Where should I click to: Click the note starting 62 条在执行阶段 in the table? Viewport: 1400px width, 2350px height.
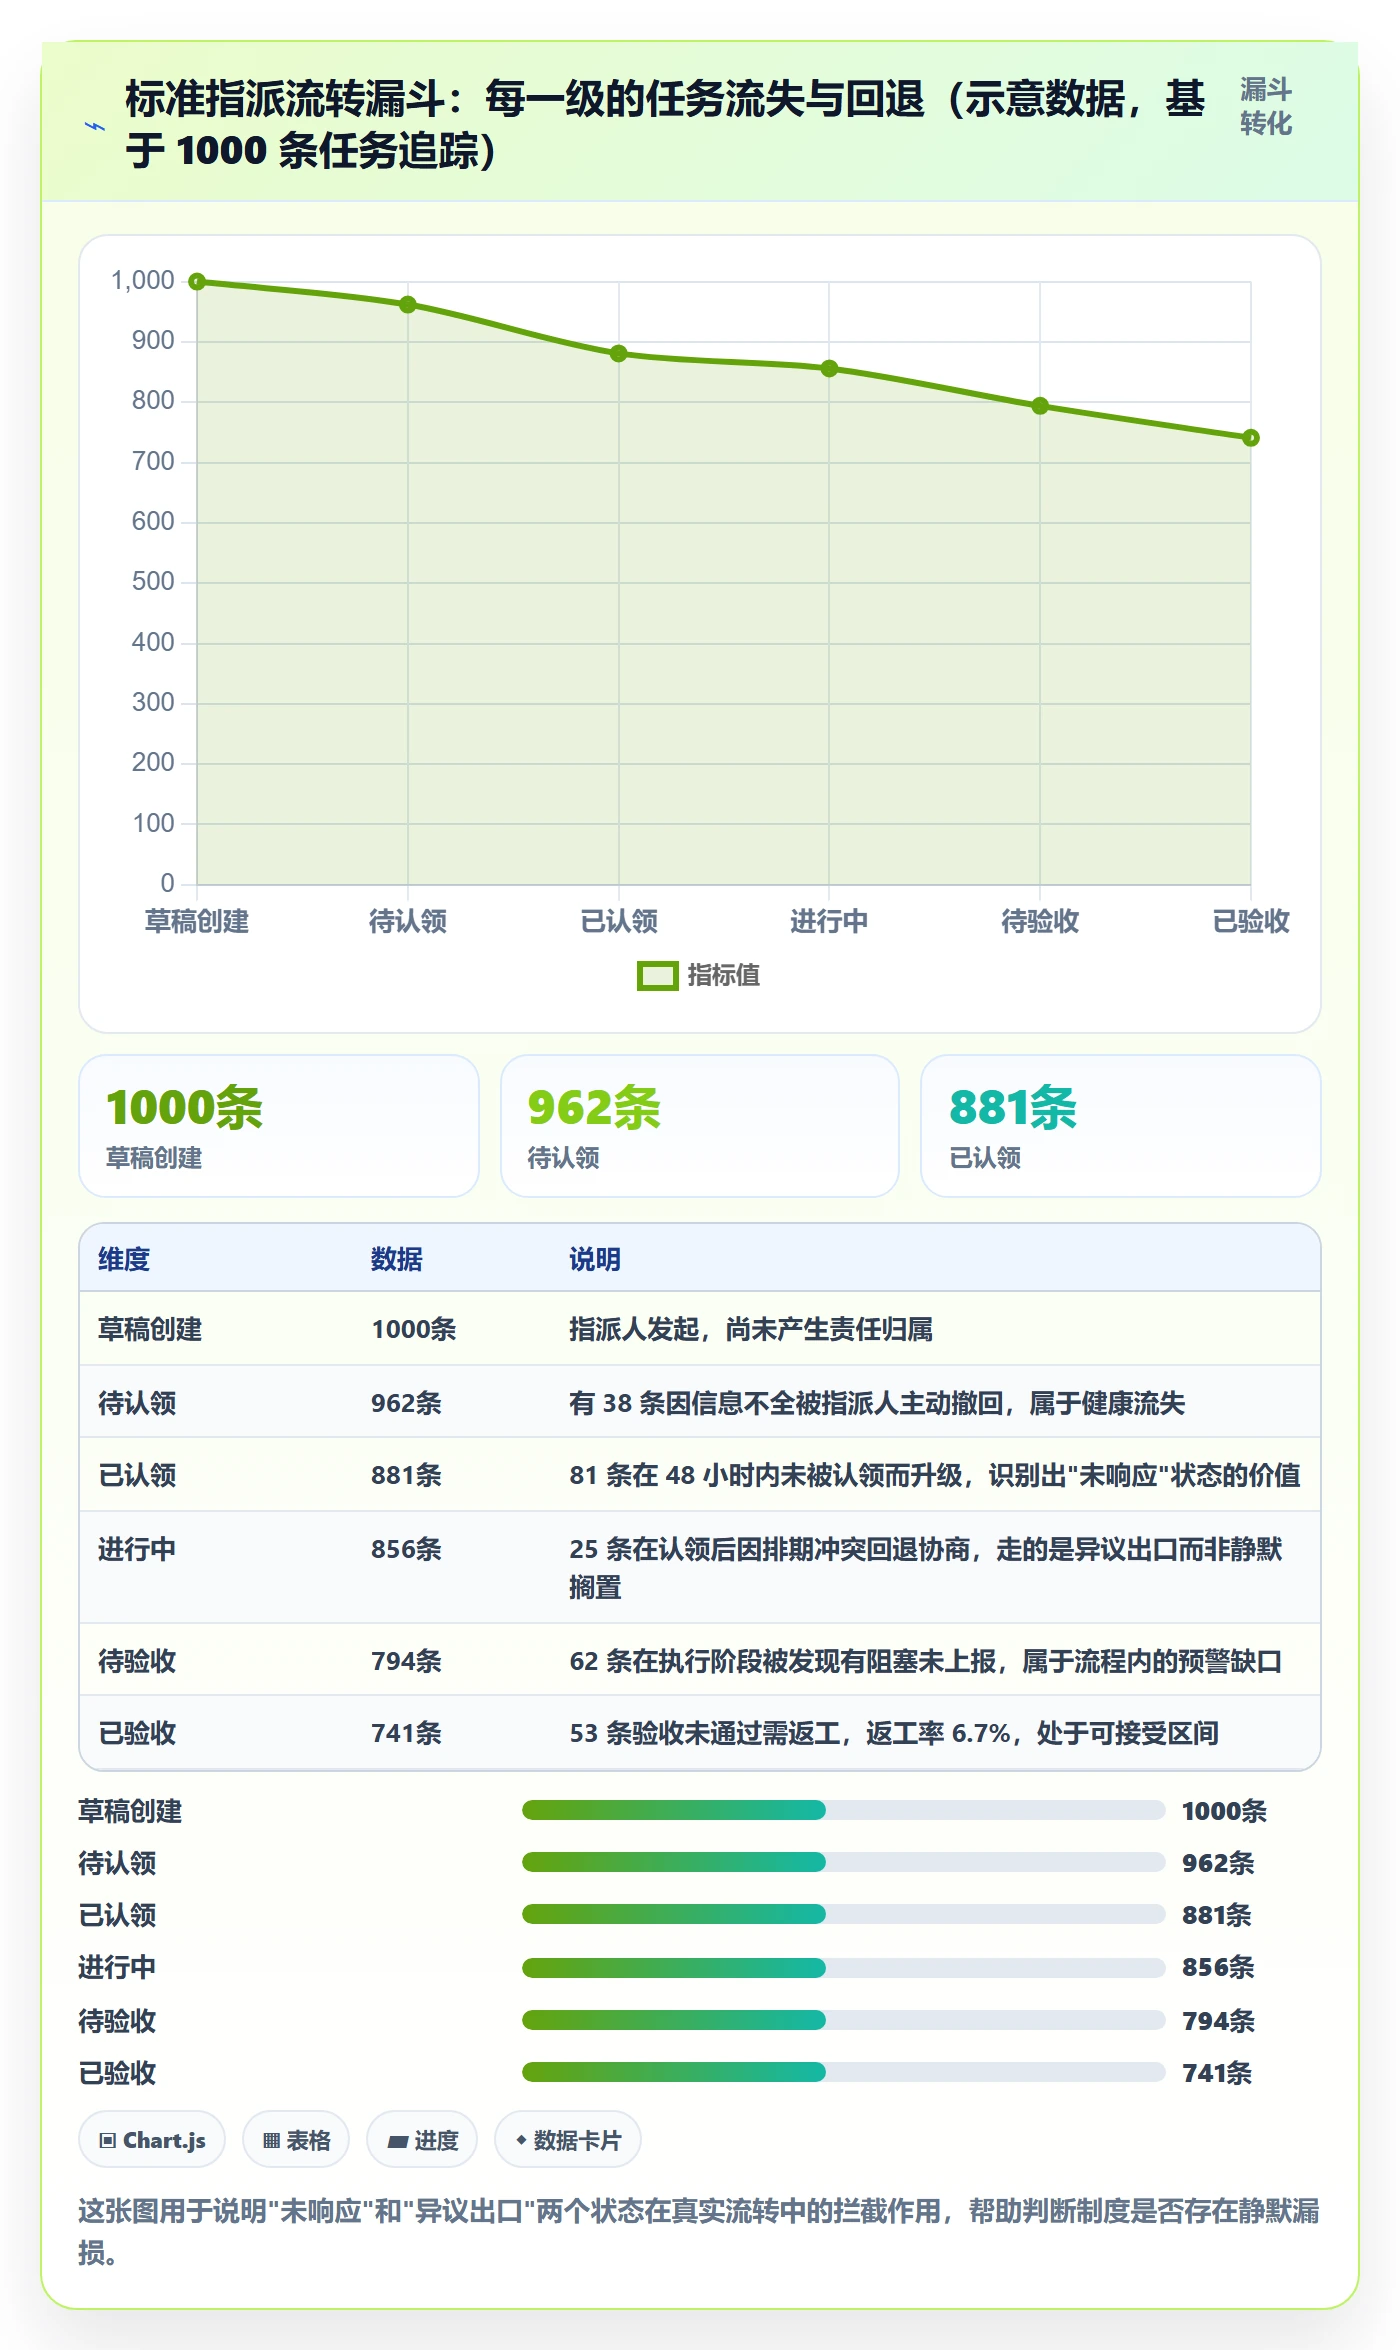click(x=926, y=1661)
